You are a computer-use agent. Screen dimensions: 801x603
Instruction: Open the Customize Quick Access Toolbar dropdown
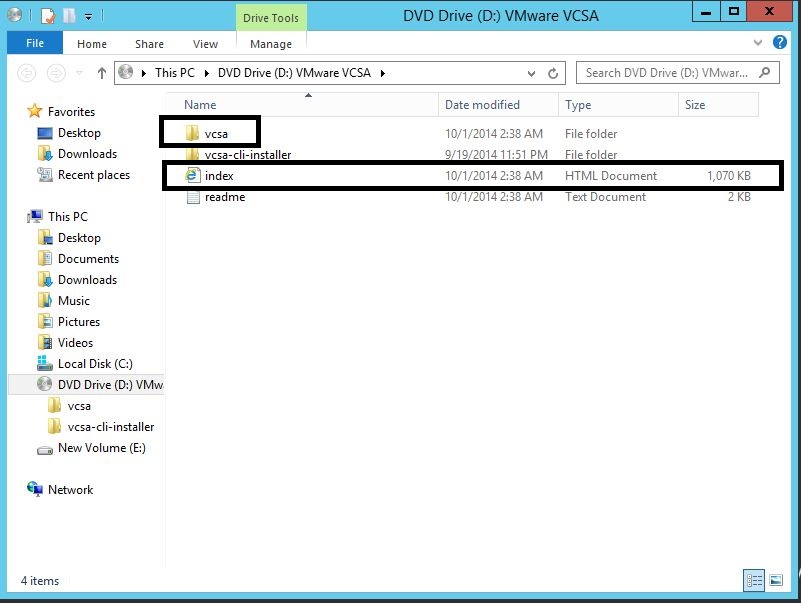pyautogui.click(x=89, y=16)
